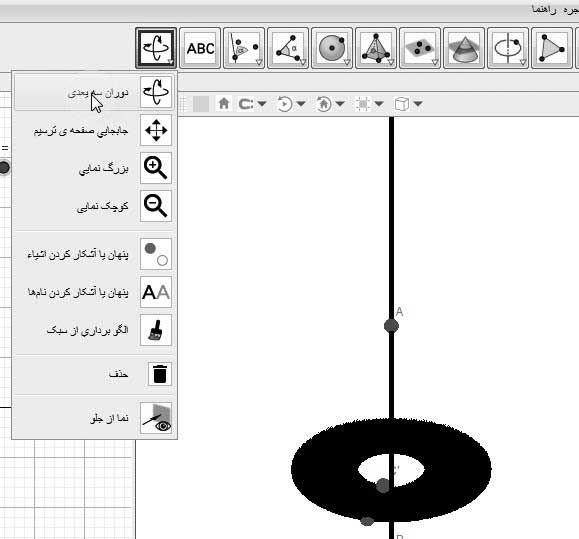Choose the کوچک نمایی zoom out entry
The height and width of the screenshot is (539, 579).
coord(94,206)
